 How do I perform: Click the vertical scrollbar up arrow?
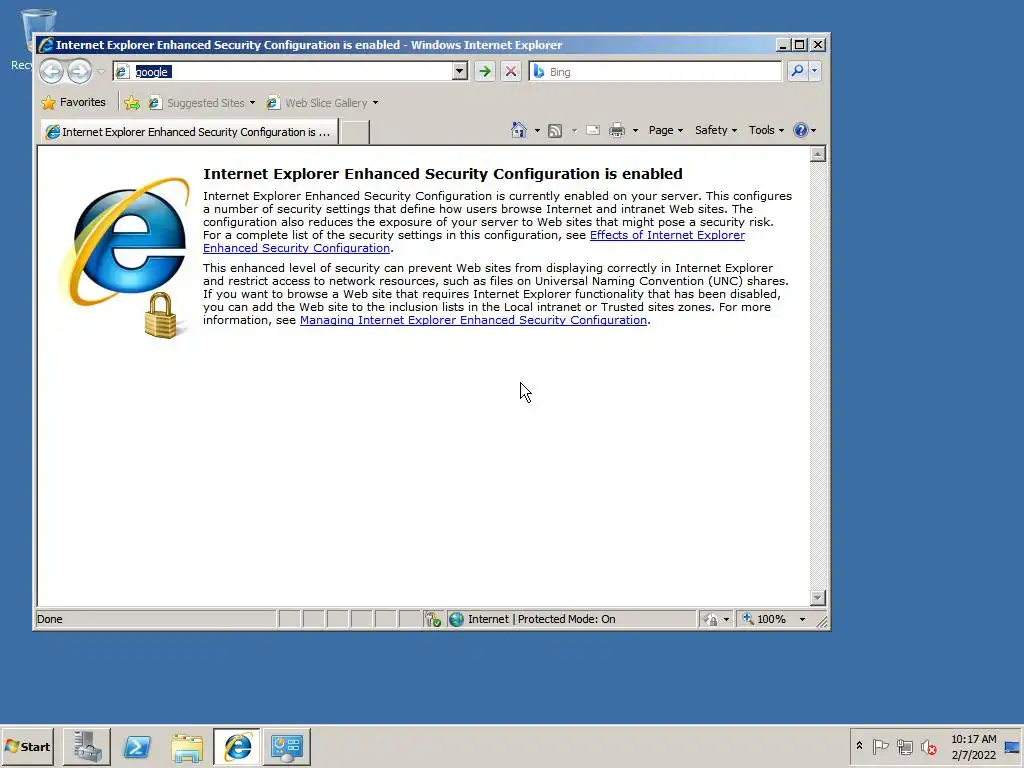coord(818,154)
